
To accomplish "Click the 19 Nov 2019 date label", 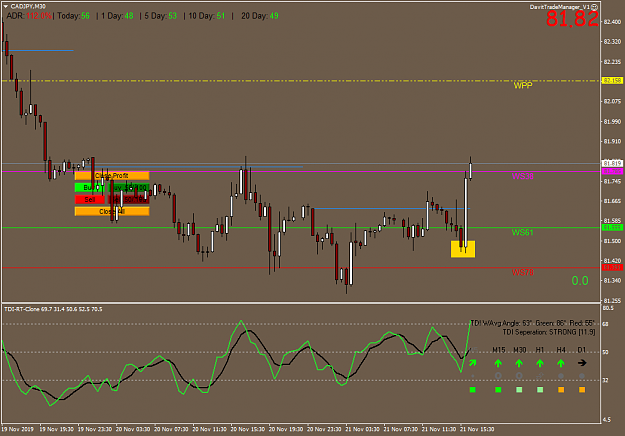I will (x=17, y=429).
